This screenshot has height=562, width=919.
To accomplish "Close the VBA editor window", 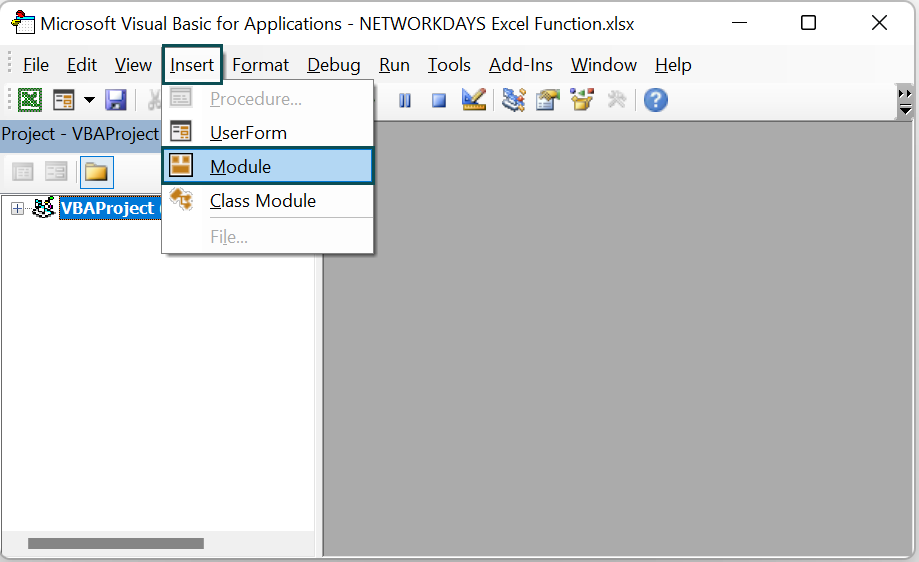I will pos(879,23).
